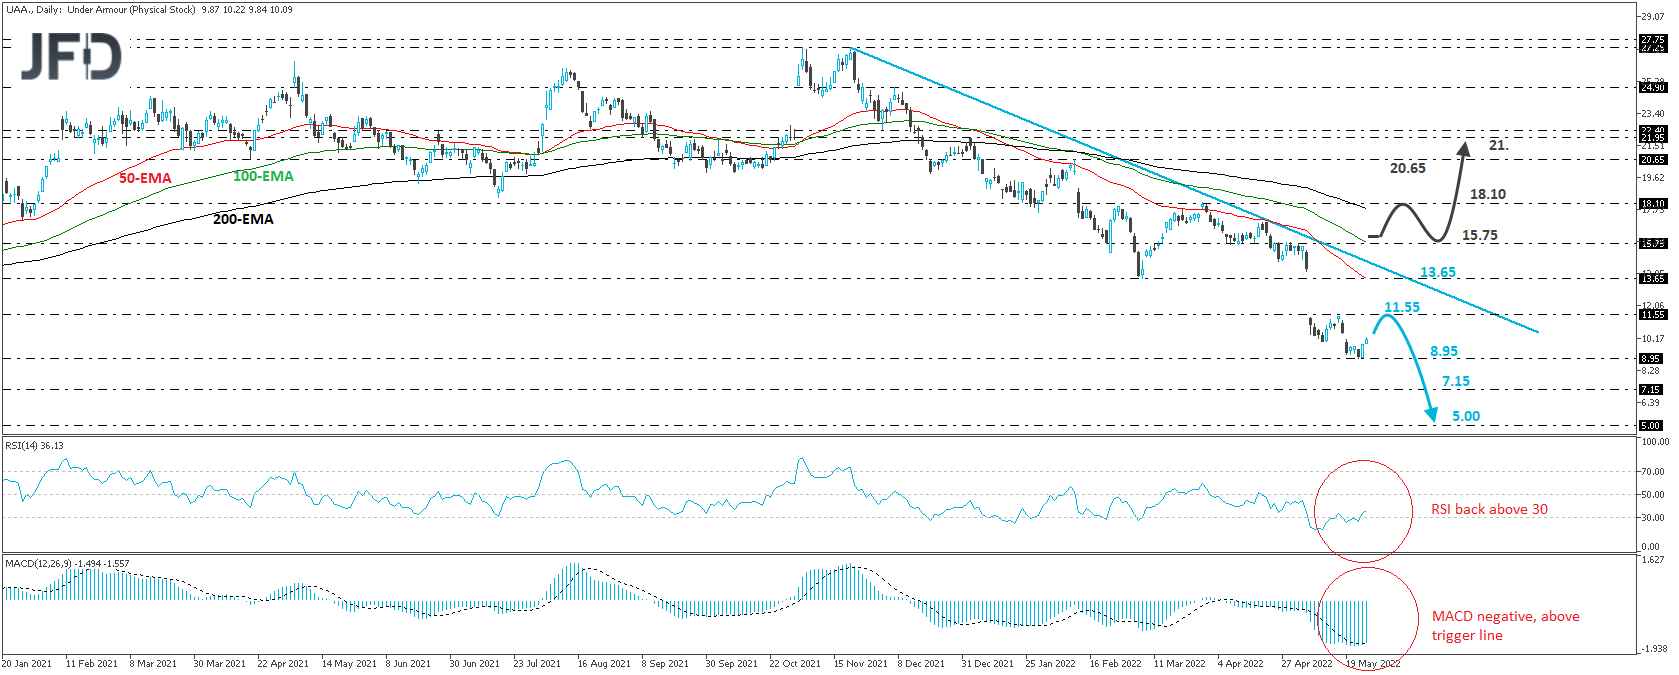Select the 'RSI back above 30' note
This screenshot has height=675, width=1679.
pyautogui.click(x=1489, y=509)
